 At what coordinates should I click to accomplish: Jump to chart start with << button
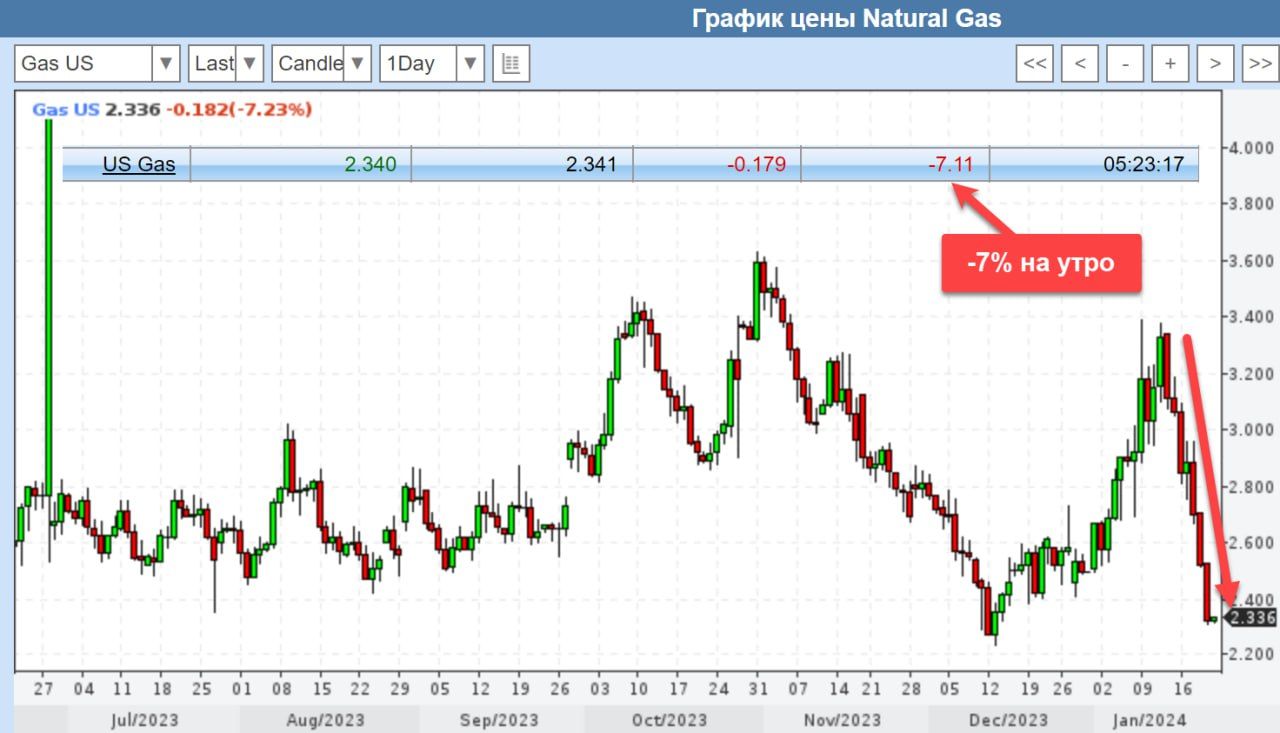1035,64
